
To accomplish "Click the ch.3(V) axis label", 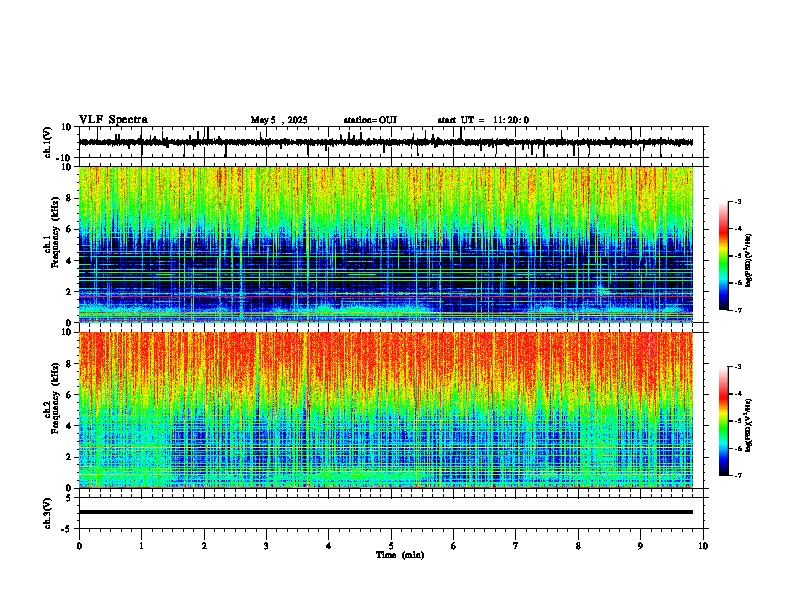I will point(48,513).
